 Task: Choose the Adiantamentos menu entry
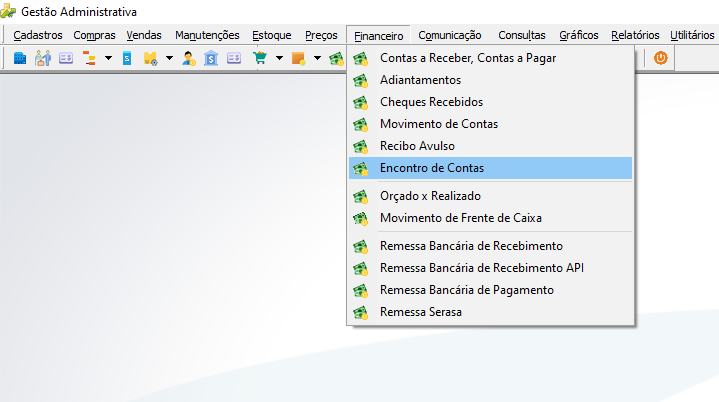pyautogui.click(x=490, y=80)
